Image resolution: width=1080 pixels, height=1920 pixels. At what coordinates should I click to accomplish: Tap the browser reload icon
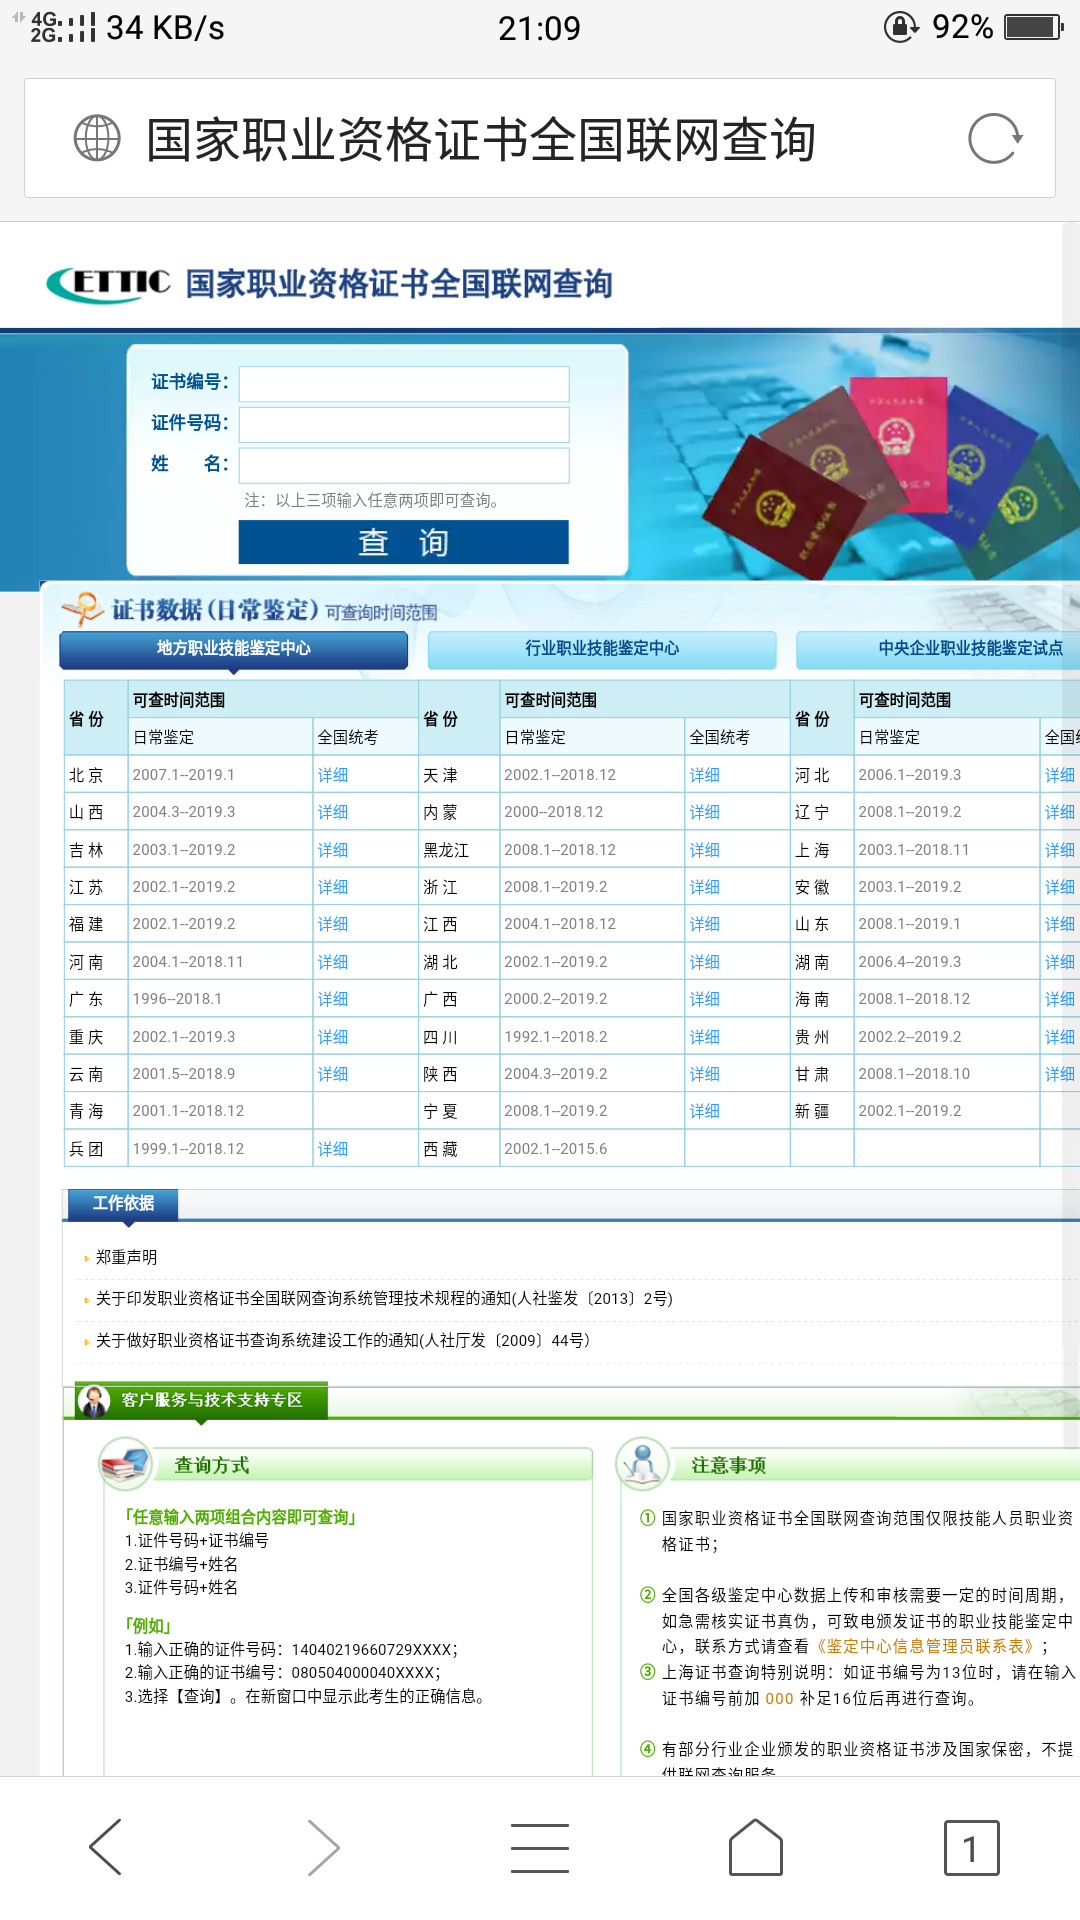[994, 139]
